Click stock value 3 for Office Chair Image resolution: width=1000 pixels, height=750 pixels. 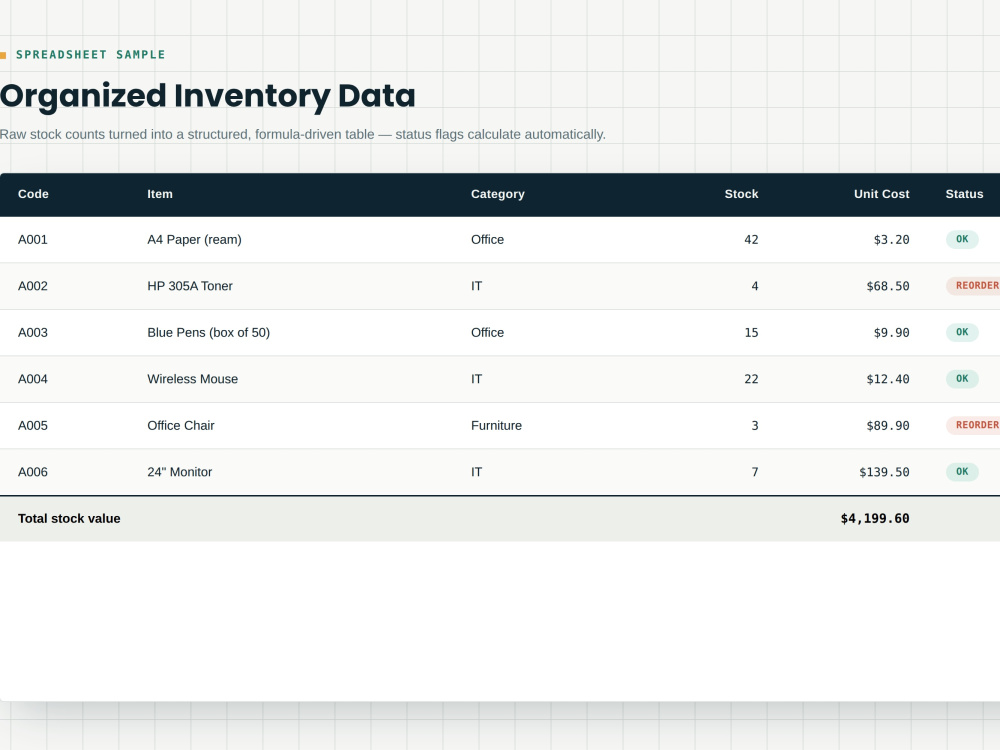point(755,426)
